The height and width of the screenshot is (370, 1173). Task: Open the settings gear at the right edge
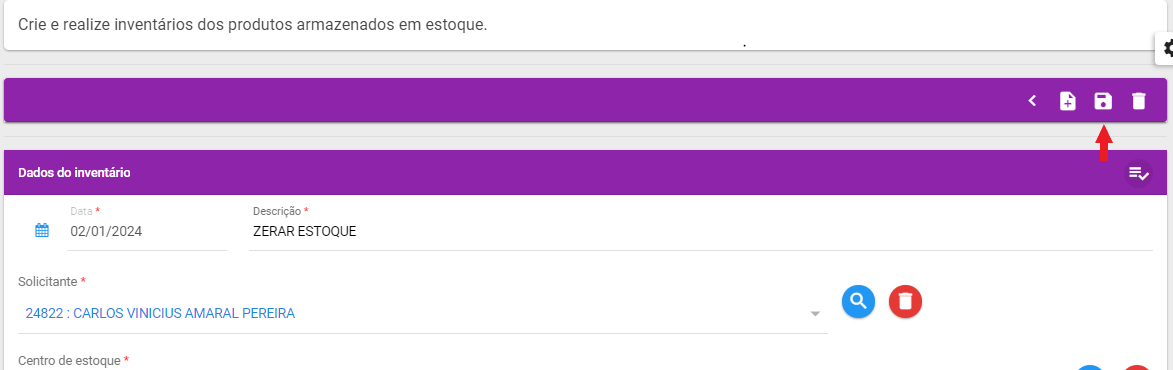tap(1166, 49)
